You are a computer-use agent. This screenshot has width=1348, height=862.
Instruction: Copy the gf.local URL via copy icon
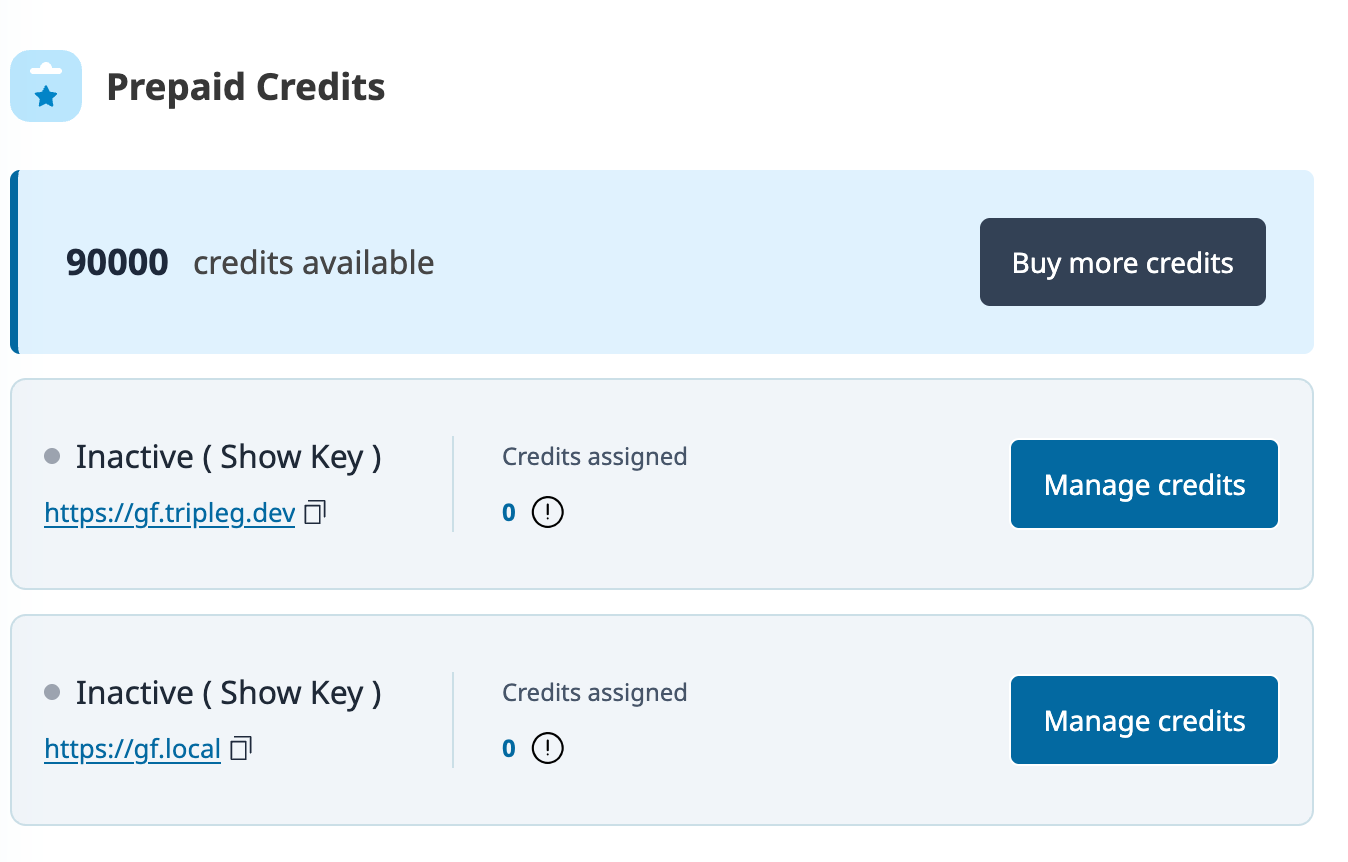pos(241,748)
